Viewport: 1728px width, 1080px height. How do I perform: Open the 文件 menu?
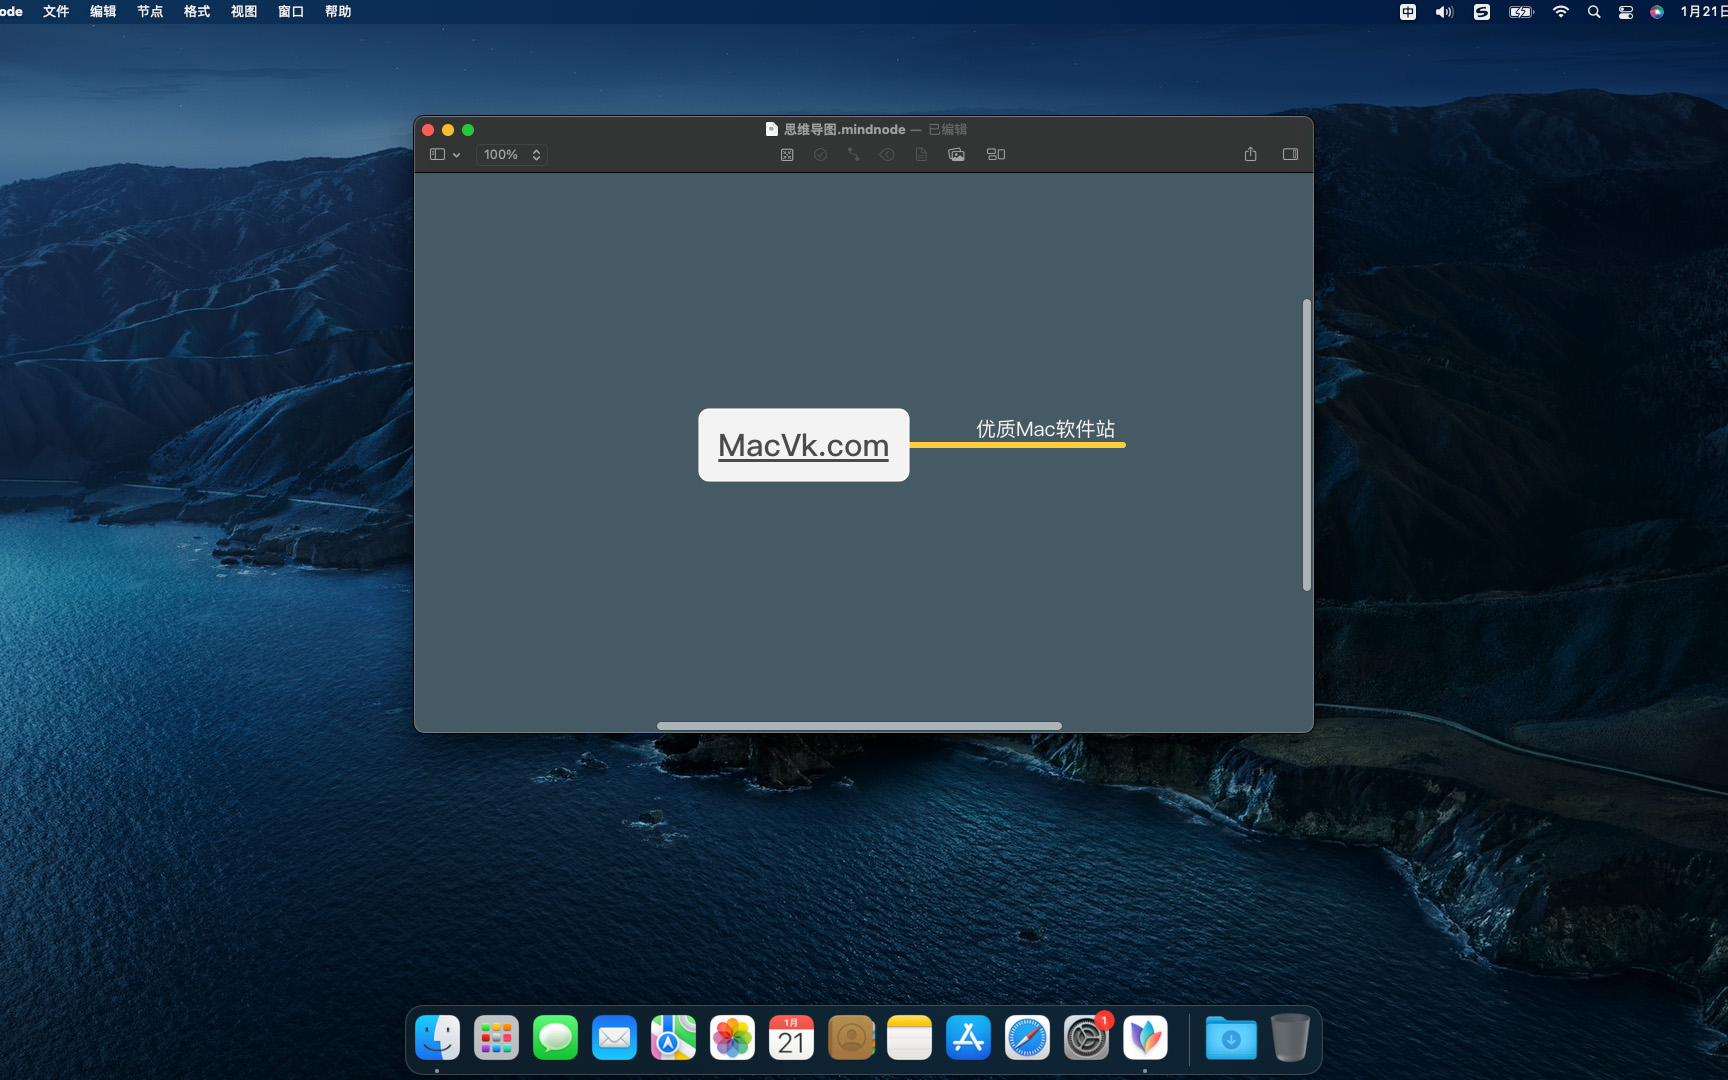point(56,12)
